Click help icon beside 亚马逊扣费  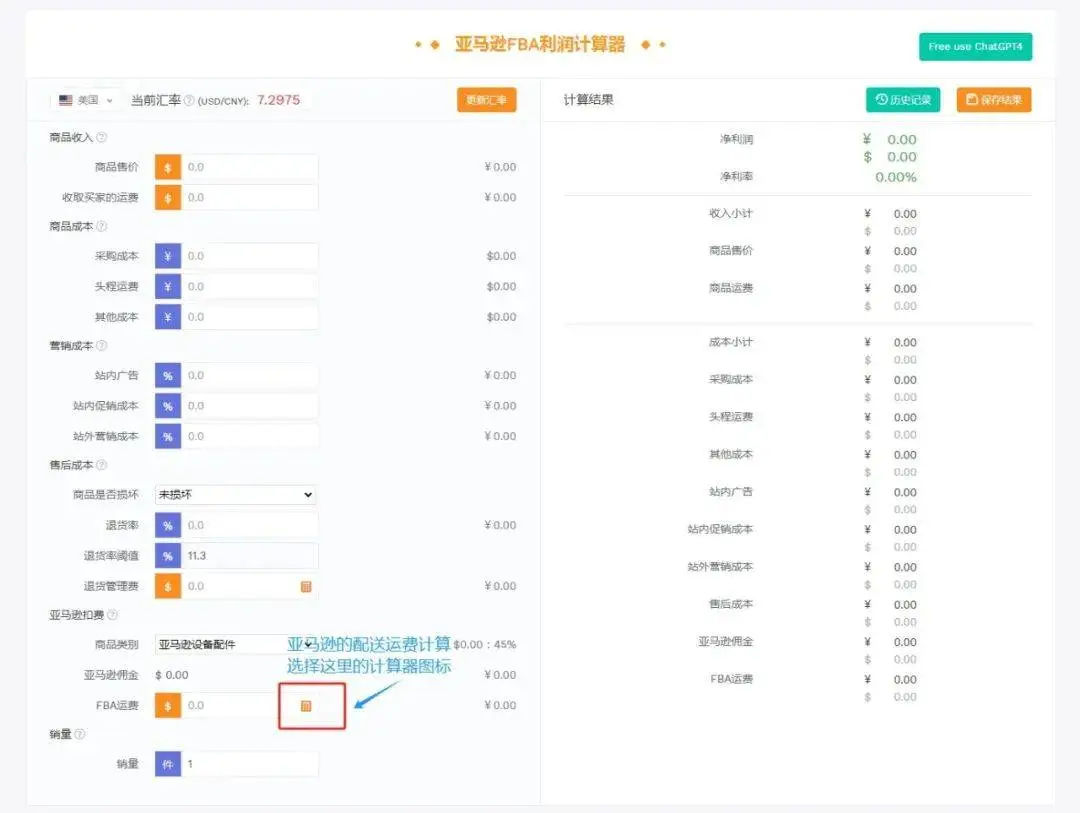112,615
